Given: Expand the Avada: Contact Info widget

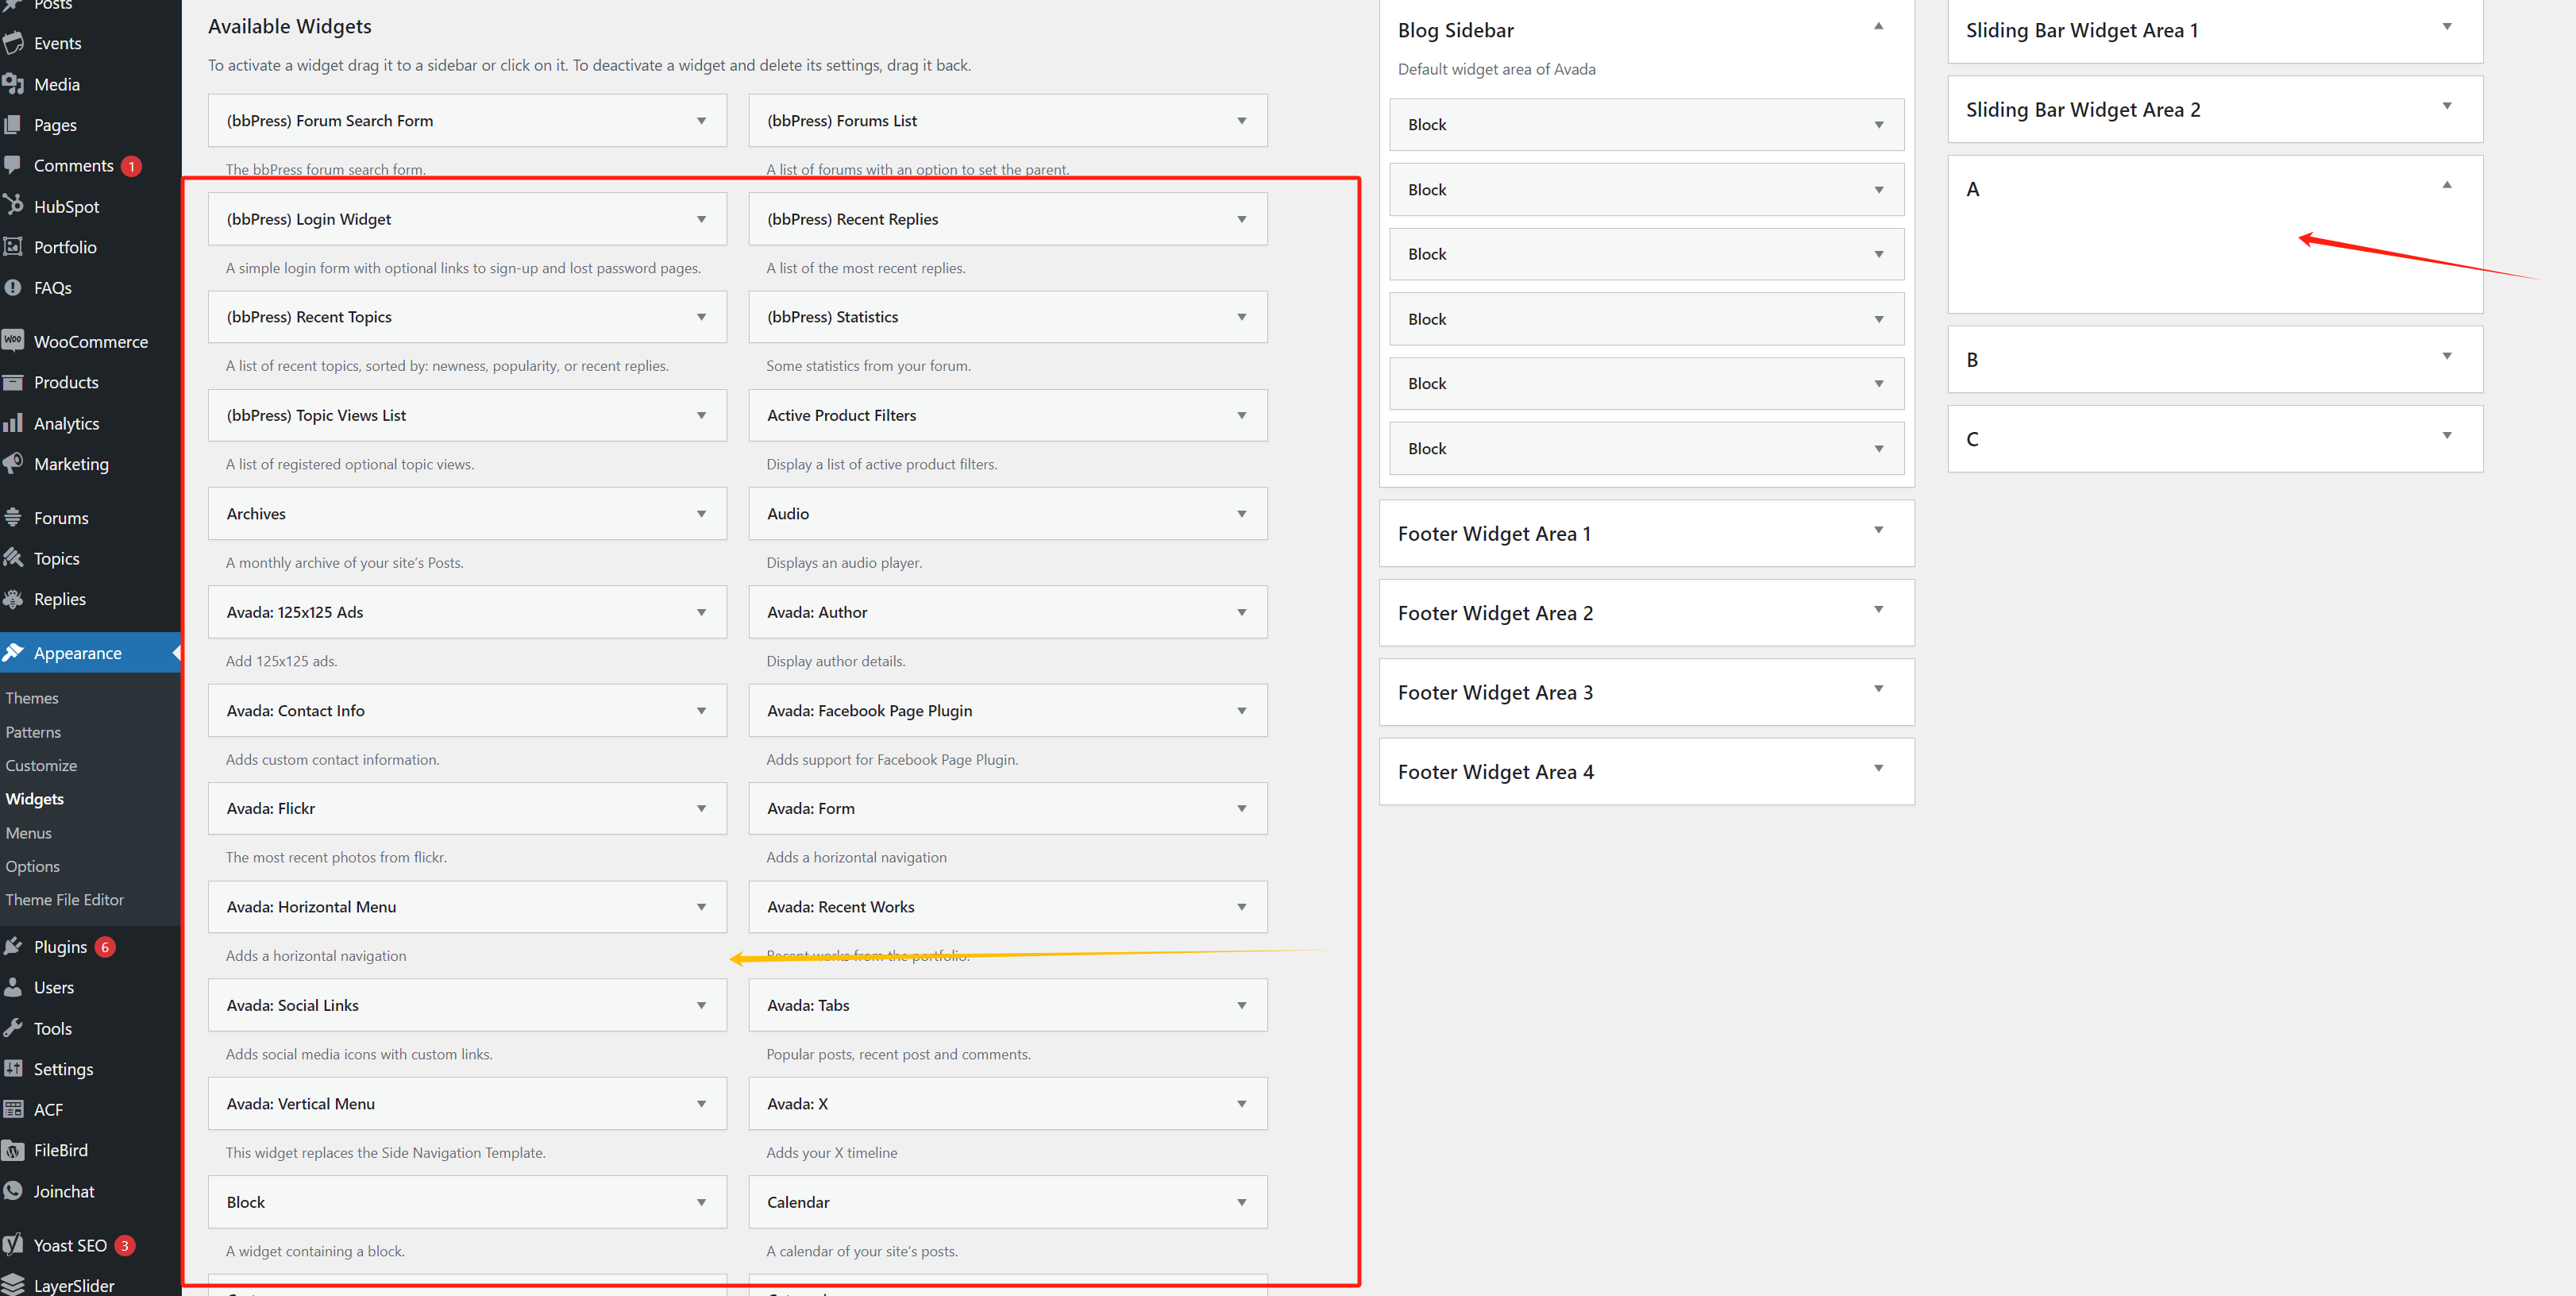Looking at the screenshot, I should pyautogui.click(x=701, y=711).
